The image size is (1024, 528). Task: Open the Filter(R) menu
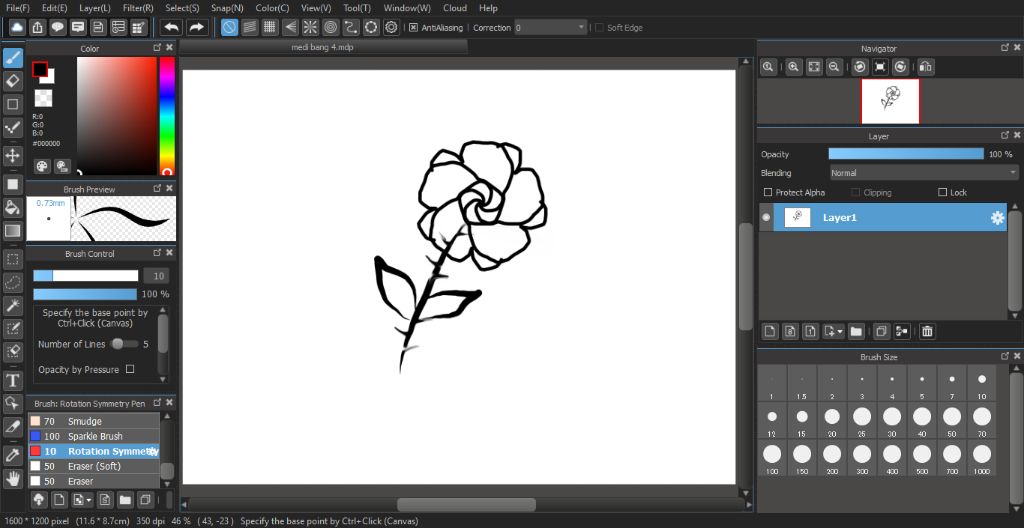click(138, 8)
